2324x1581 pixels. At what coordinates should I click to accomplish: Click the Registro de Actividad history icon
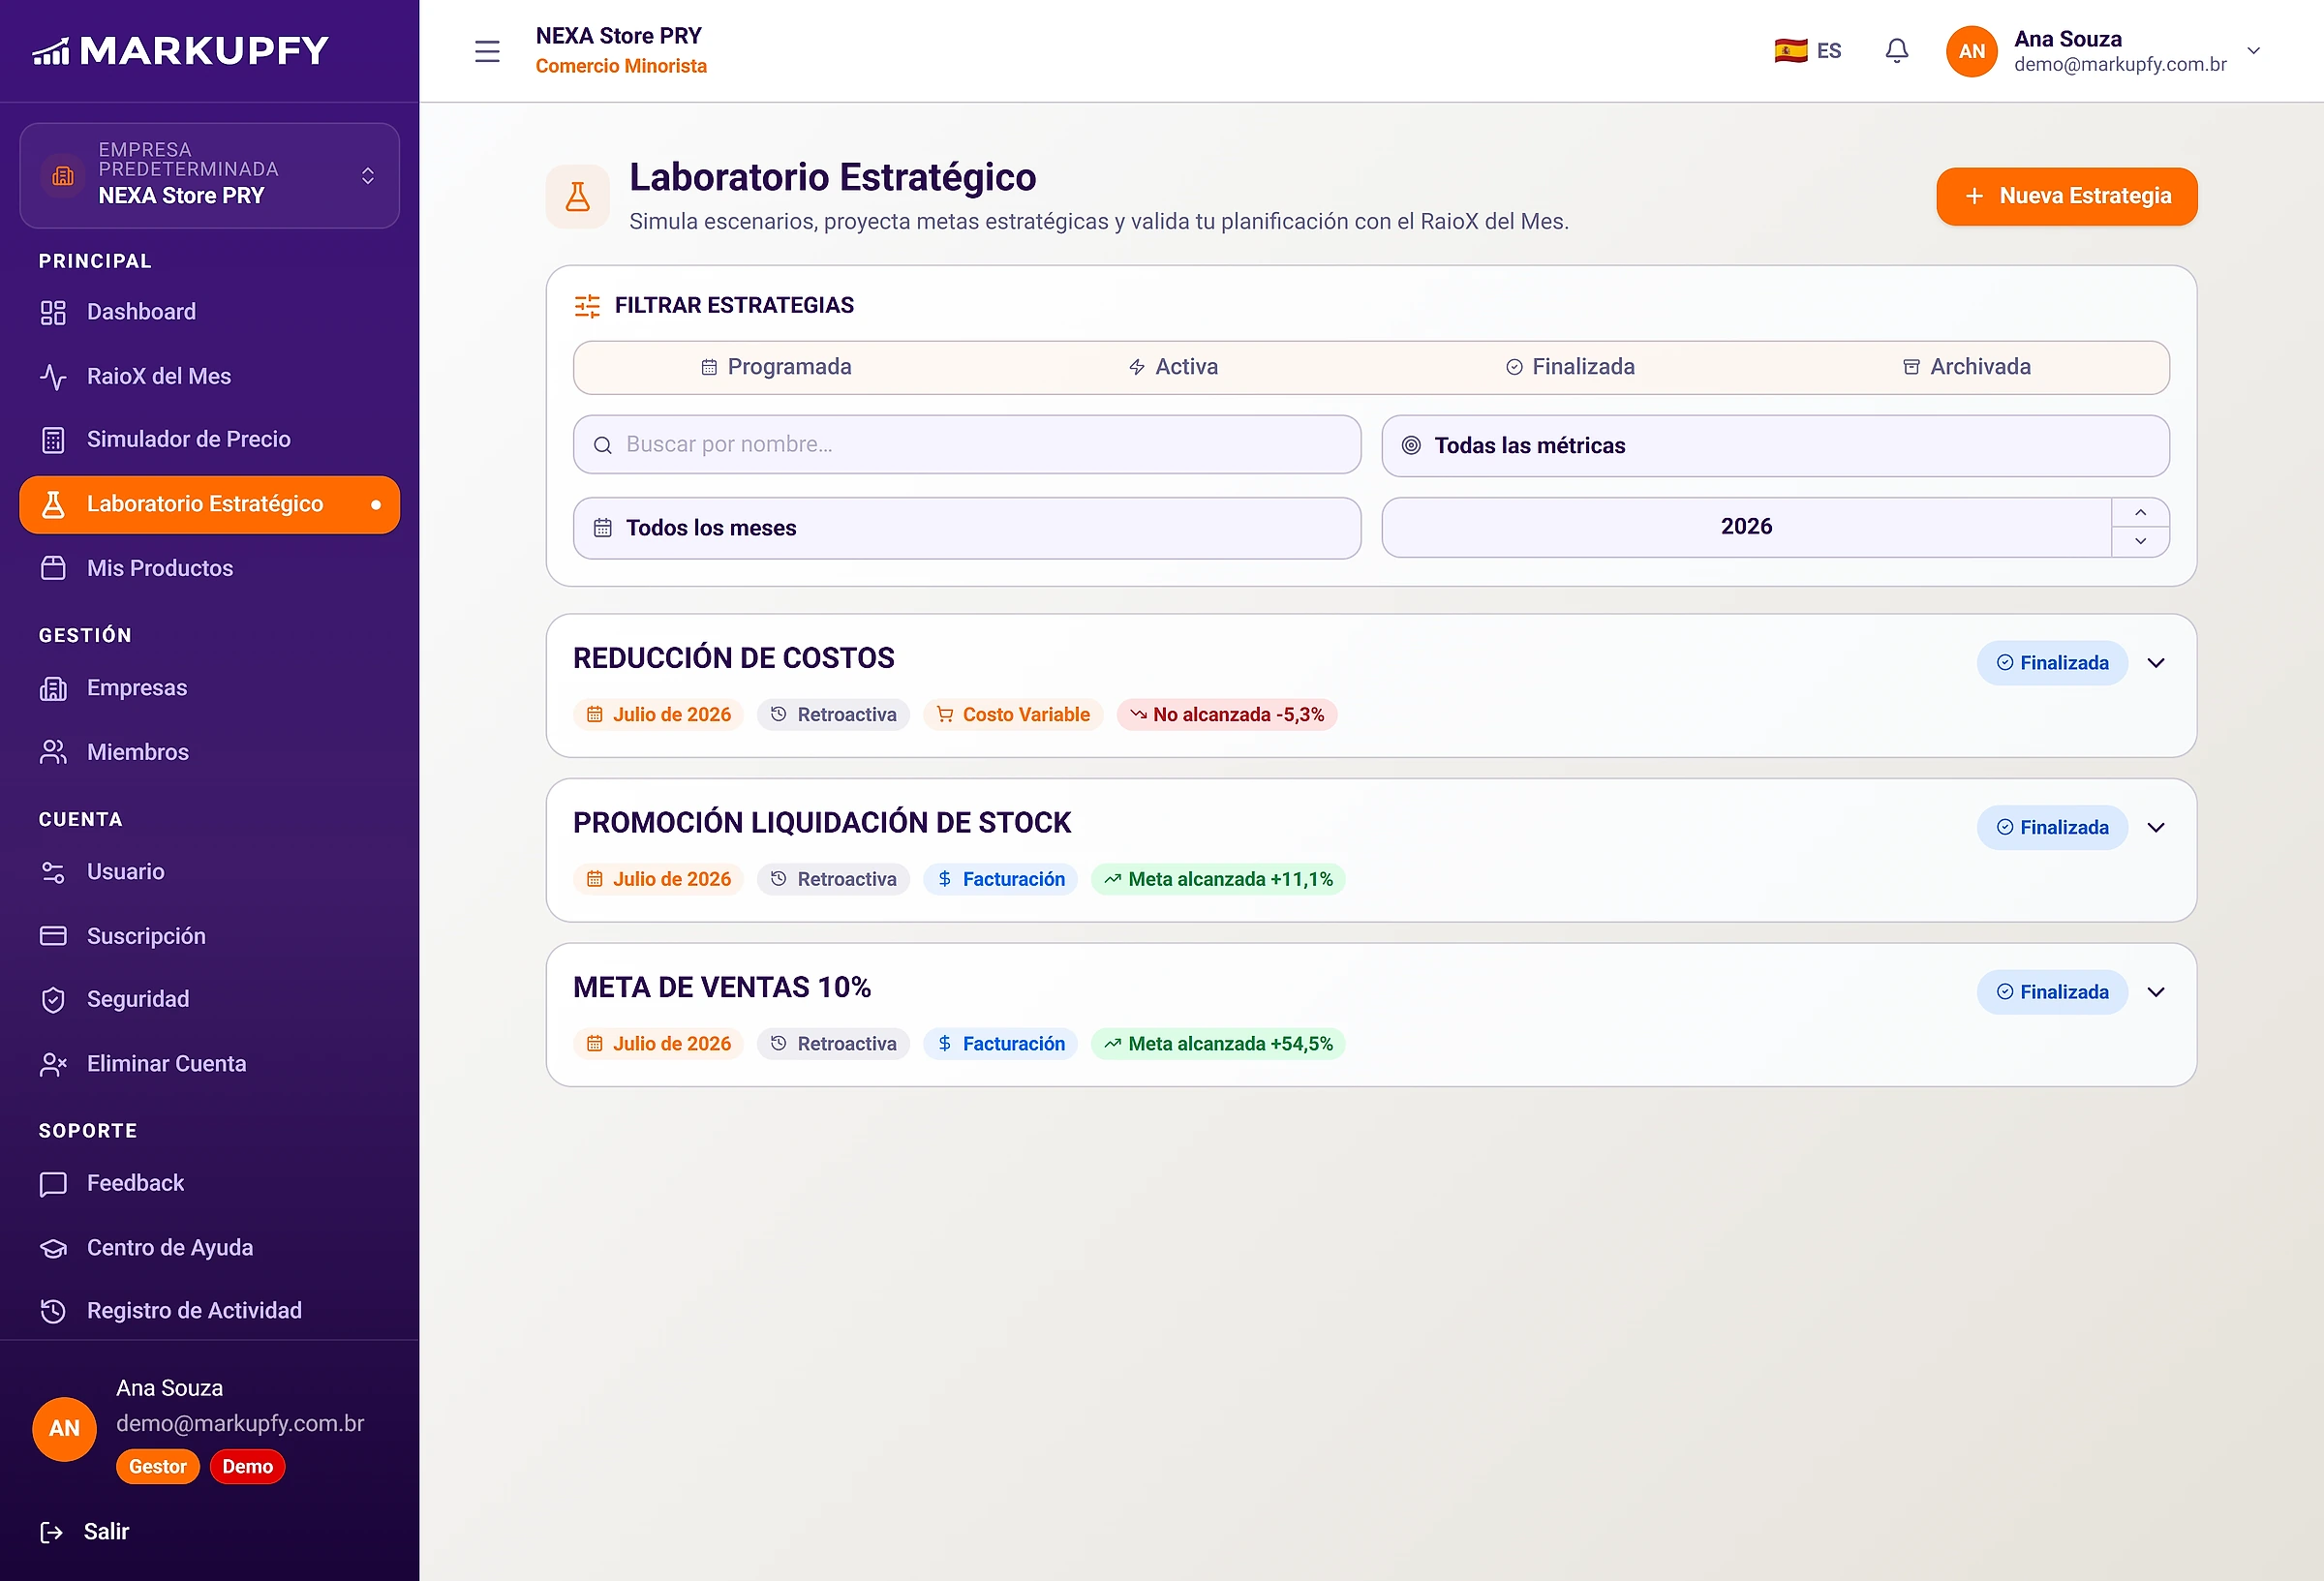click(53, 1310)
